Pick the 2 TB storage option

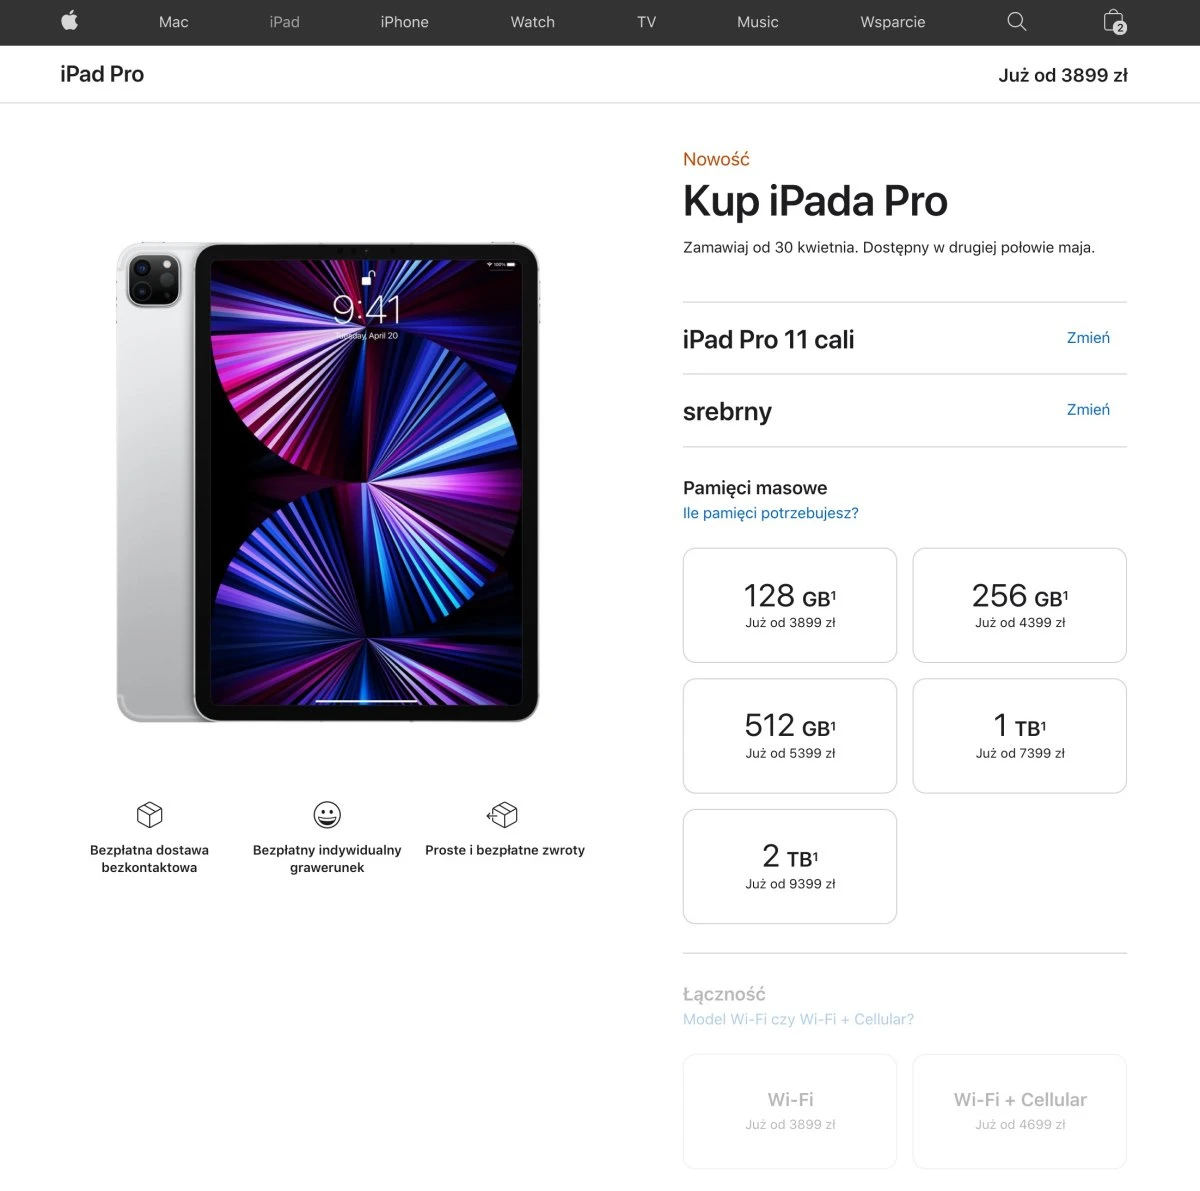click(790, 866)
